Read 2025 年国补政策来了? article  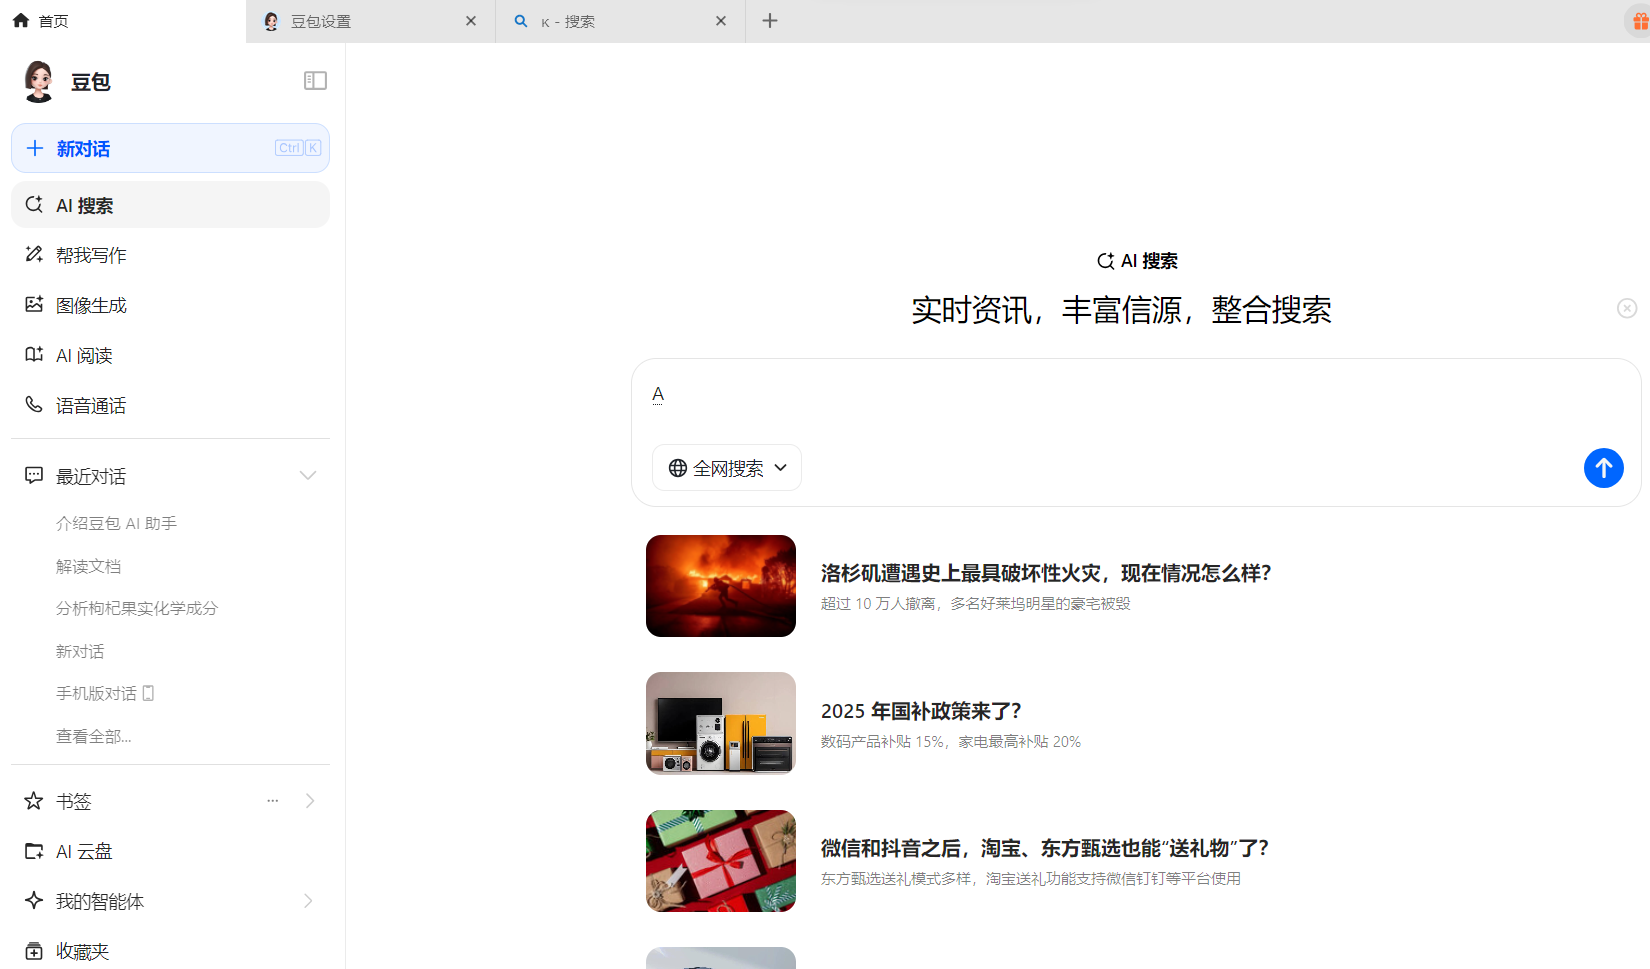921,711
